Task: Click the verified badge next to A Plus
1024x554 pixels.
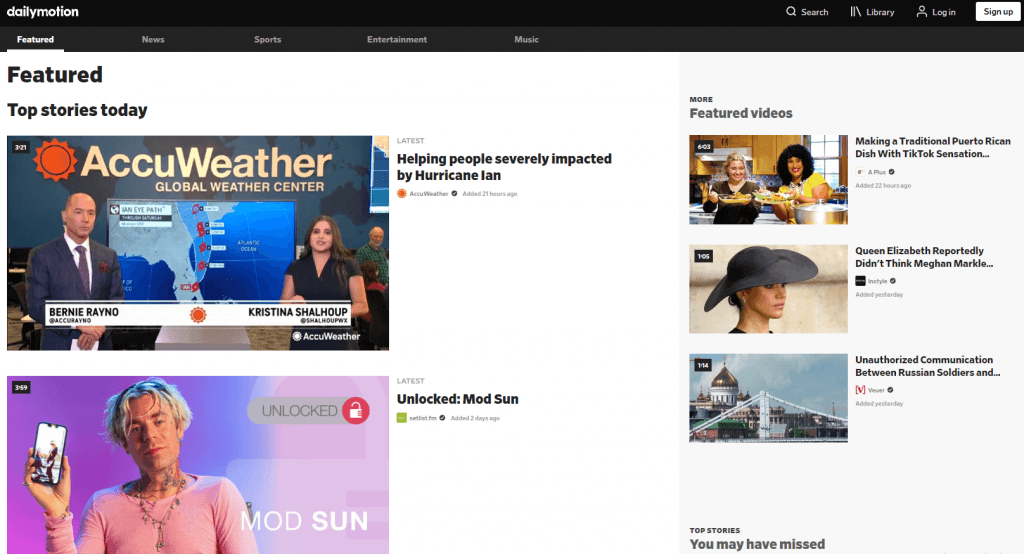Action: pyautogui.click(x=891, y=172)
